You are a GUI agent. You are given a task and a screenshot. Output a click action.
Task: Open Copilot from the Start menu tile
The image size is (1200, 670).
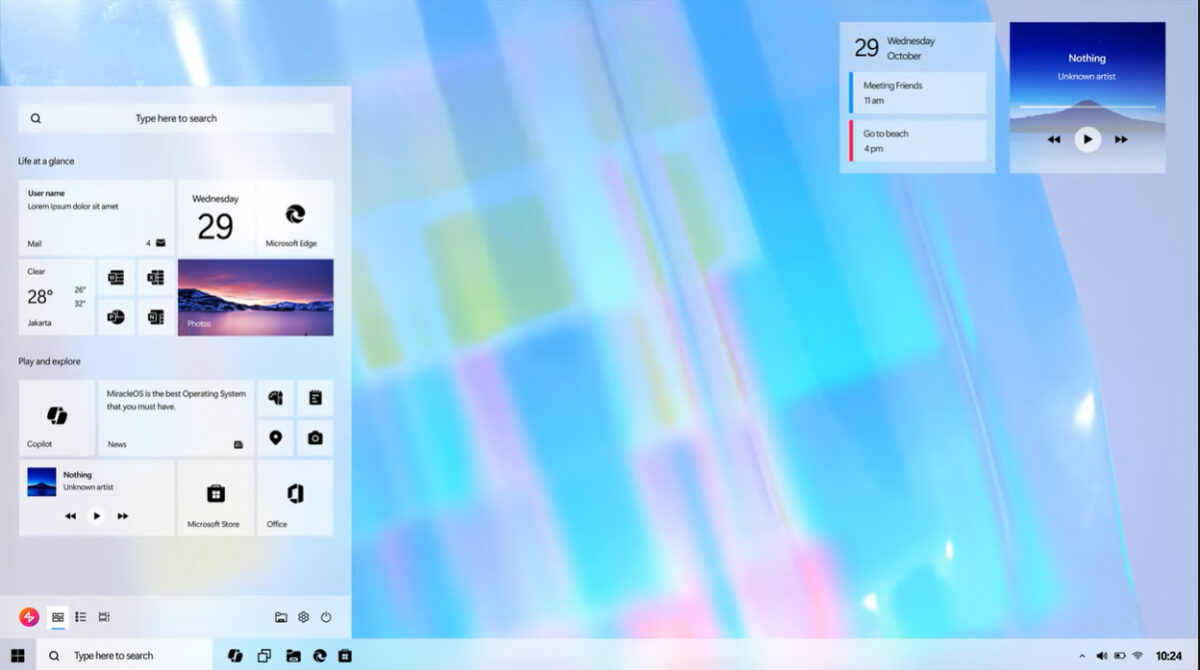(x=56, y=418)
